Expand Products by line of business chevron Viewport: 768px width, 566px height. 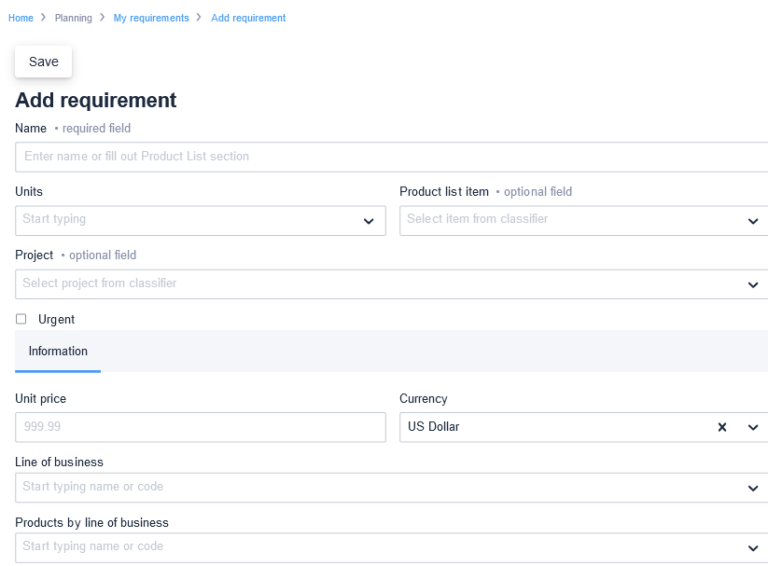click(753, 548)
